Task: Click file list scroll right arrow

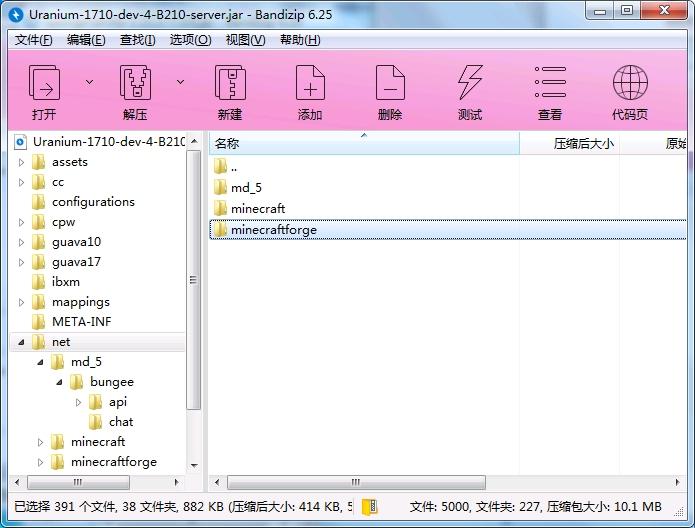Action: [x=678, y=482]
